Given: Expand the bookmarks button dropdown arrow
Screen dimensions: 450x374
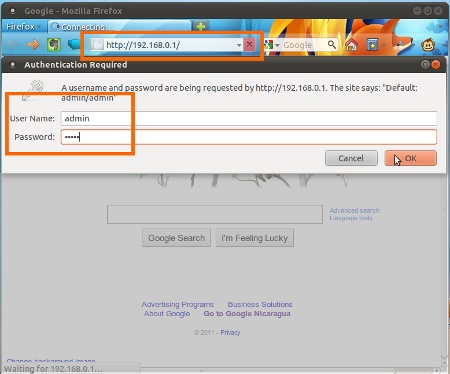Looking at the screenshot, I should coord(384,45).
